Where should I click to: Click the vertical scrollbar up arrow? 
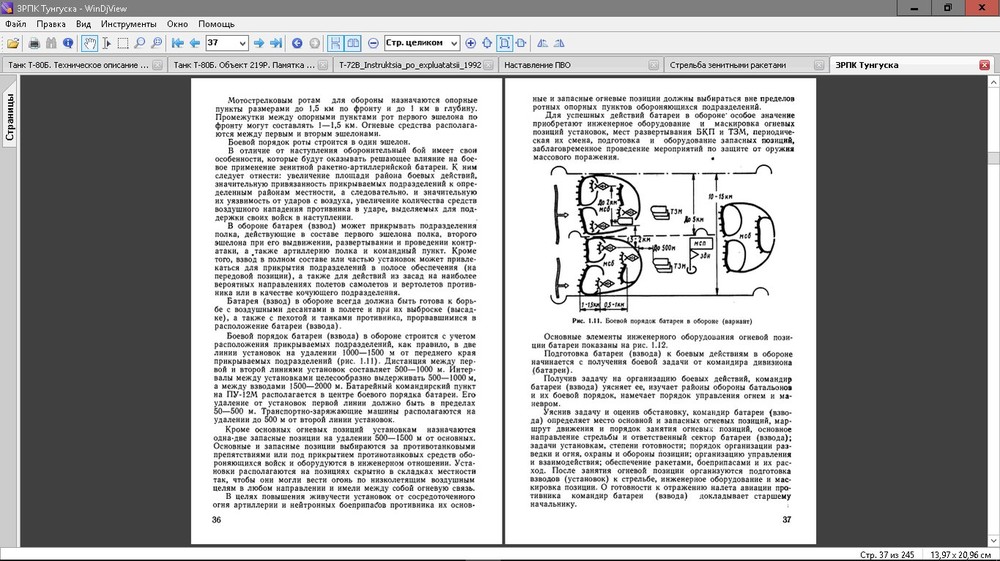click(x=994, y=82)
